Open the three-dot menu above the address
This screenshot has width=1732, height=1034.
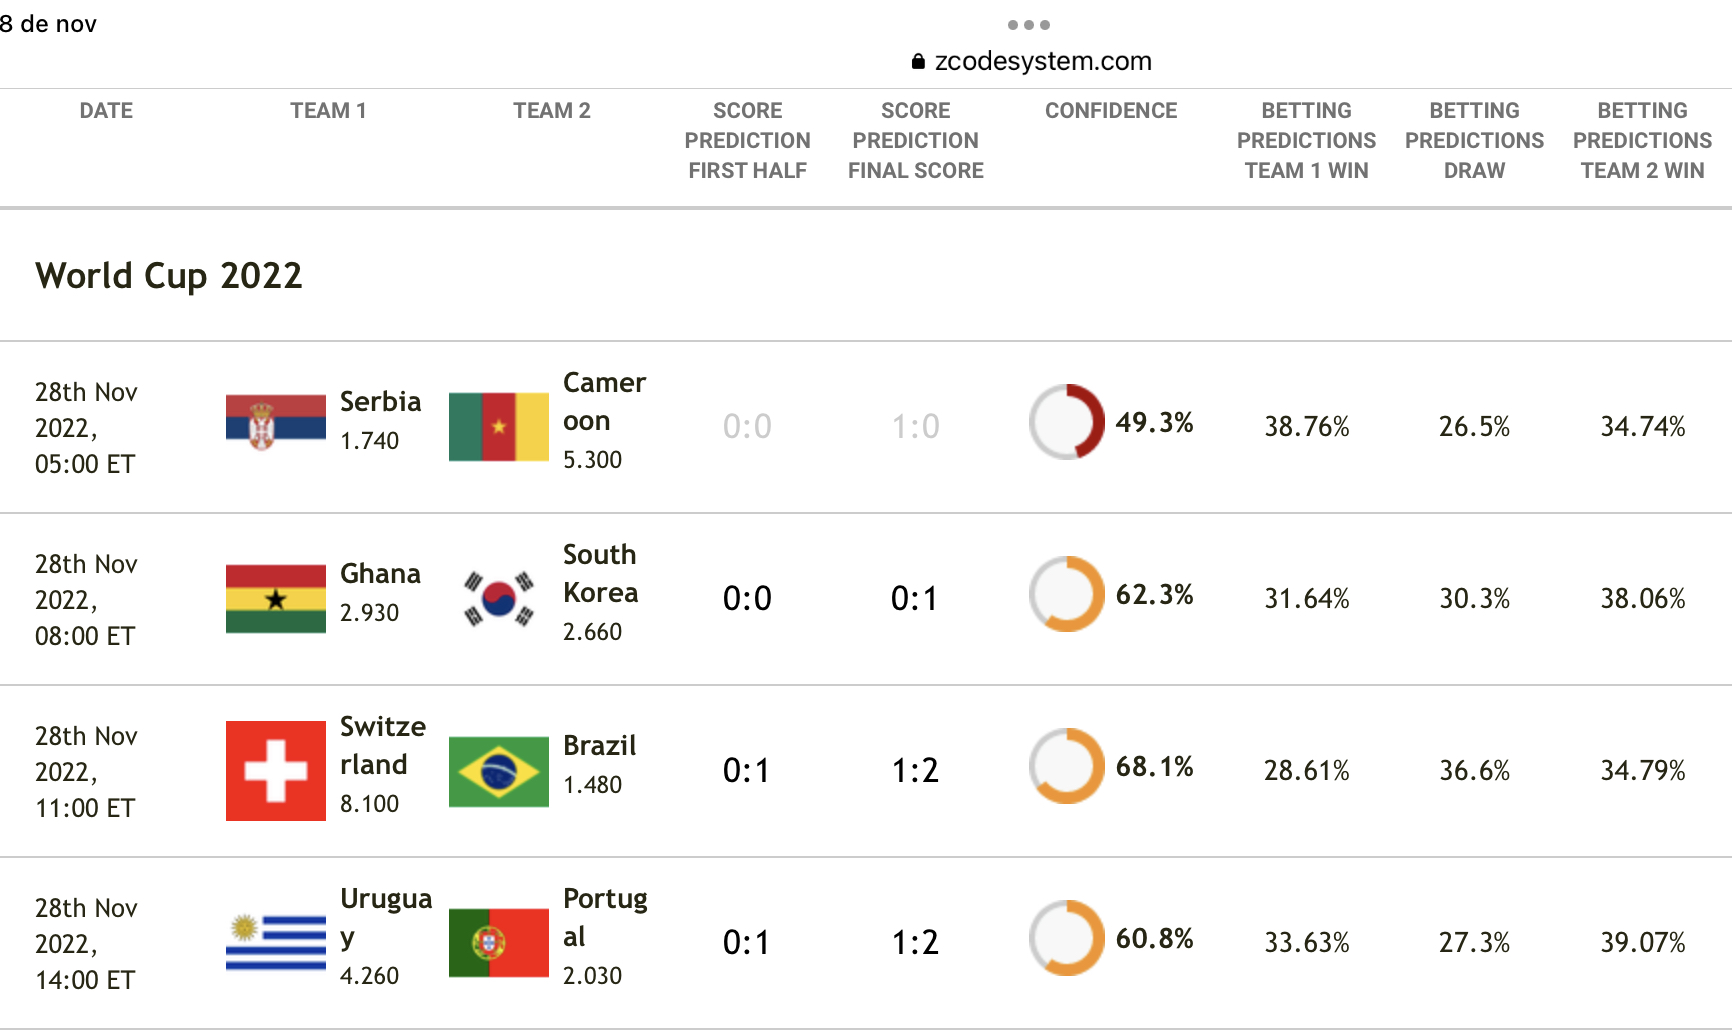(x=1029, y=25)
